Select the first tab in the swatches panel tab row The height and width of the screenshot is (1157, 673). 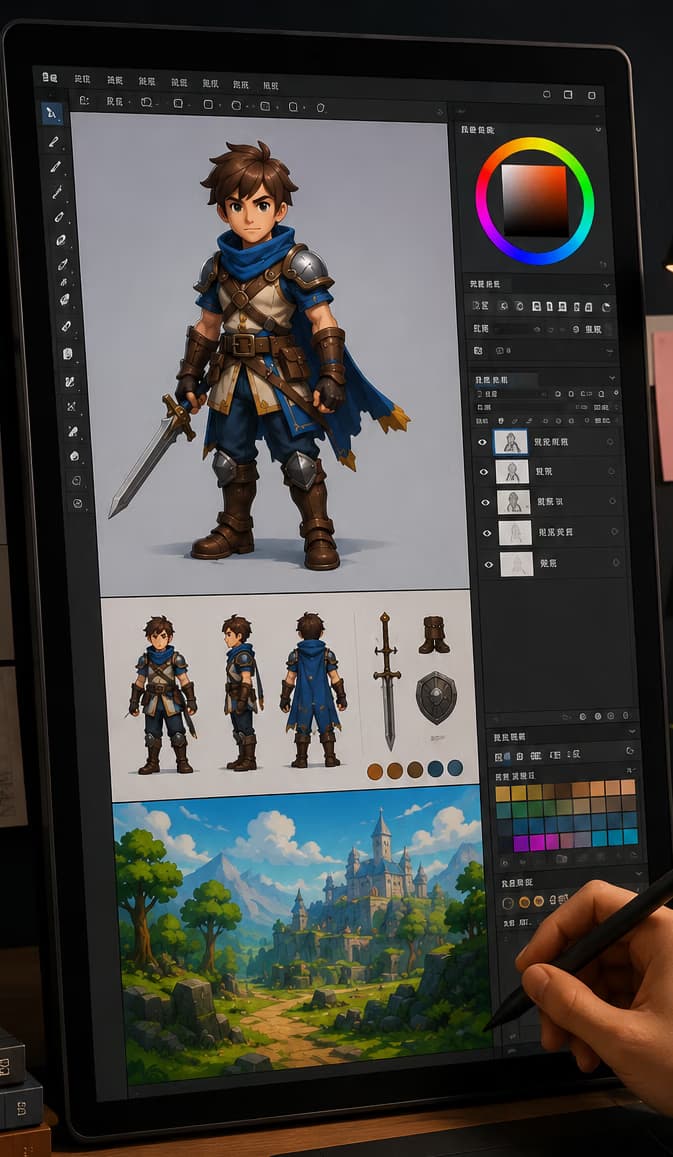click(503, 756)
